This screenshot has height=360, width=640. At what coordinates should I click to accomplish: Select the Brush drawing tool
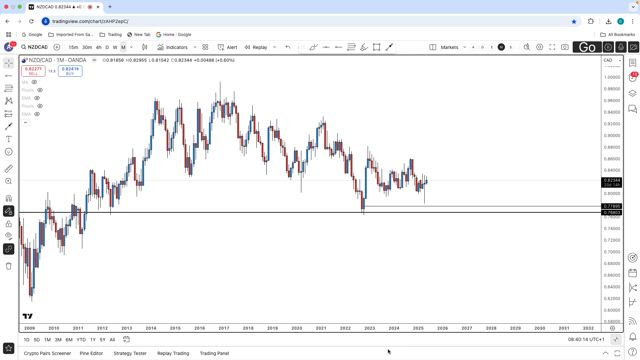(x=9, y=127)
